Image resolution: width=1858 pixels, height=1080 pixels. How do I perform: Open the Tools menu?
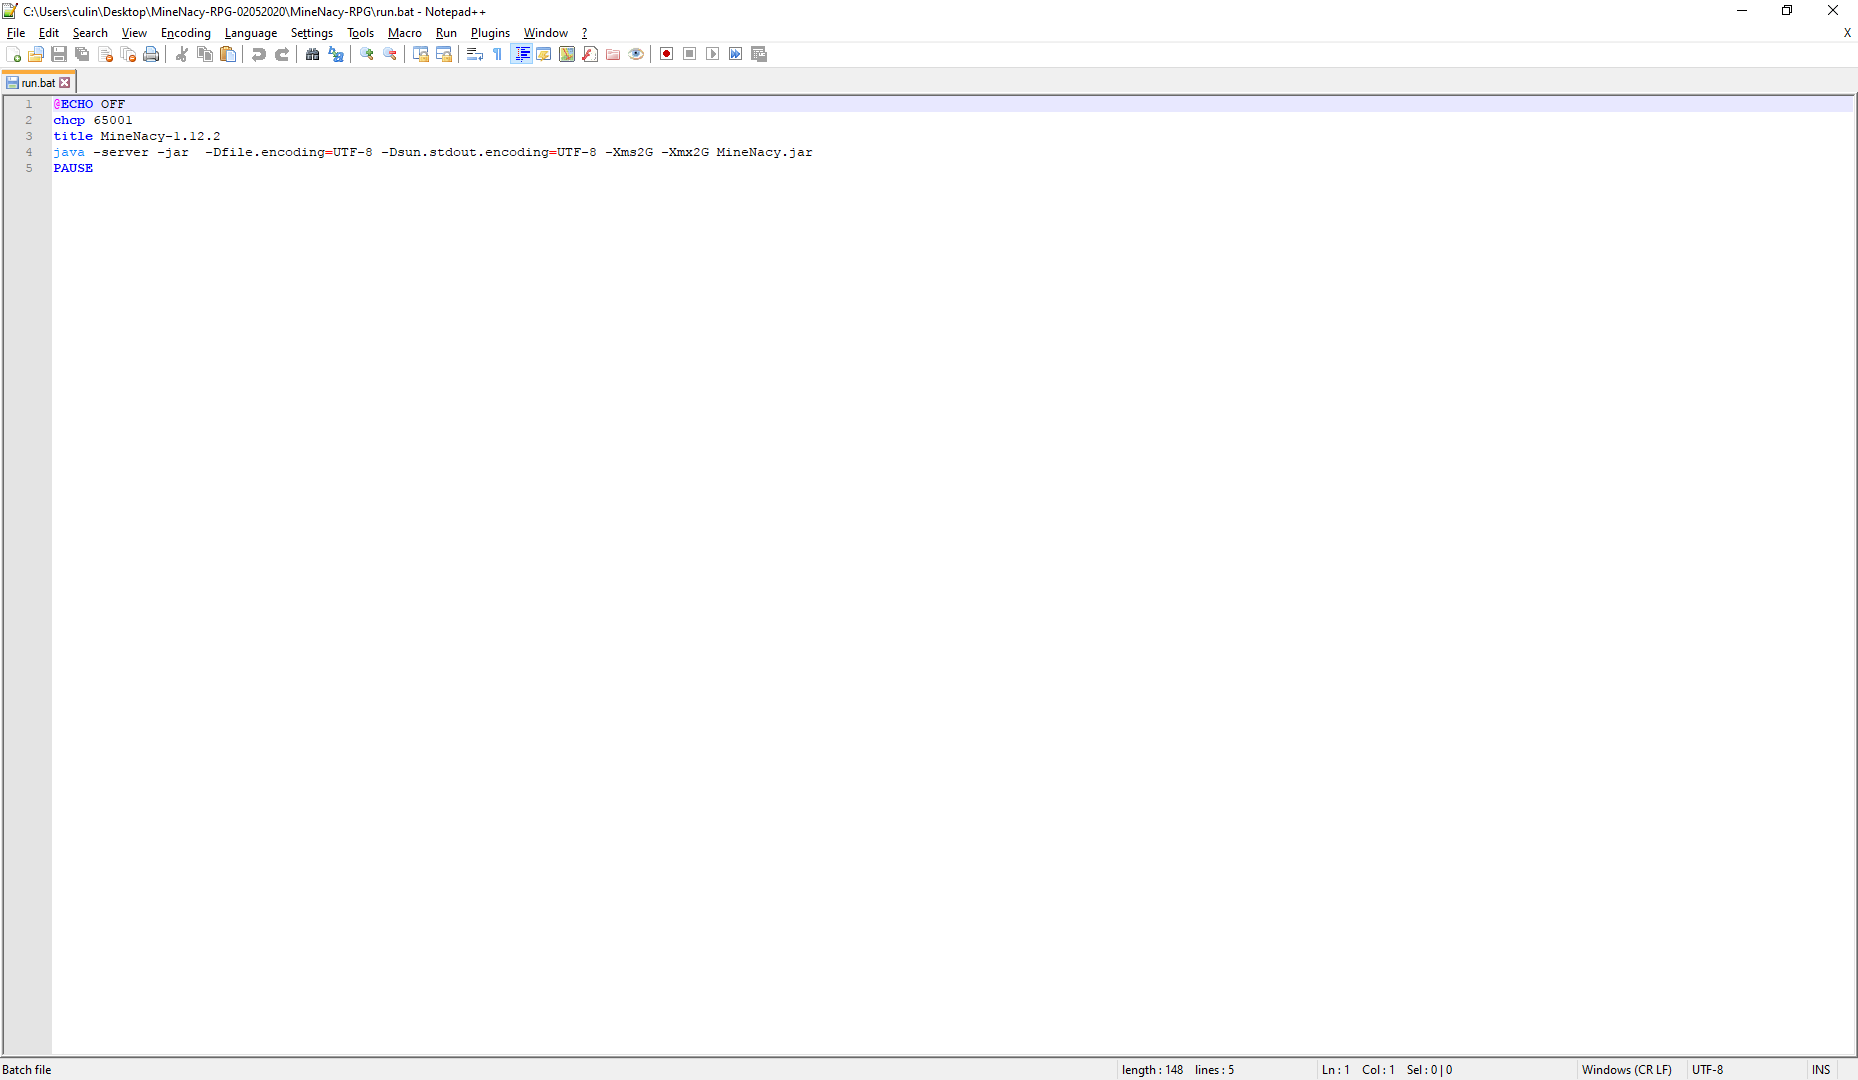361,33
